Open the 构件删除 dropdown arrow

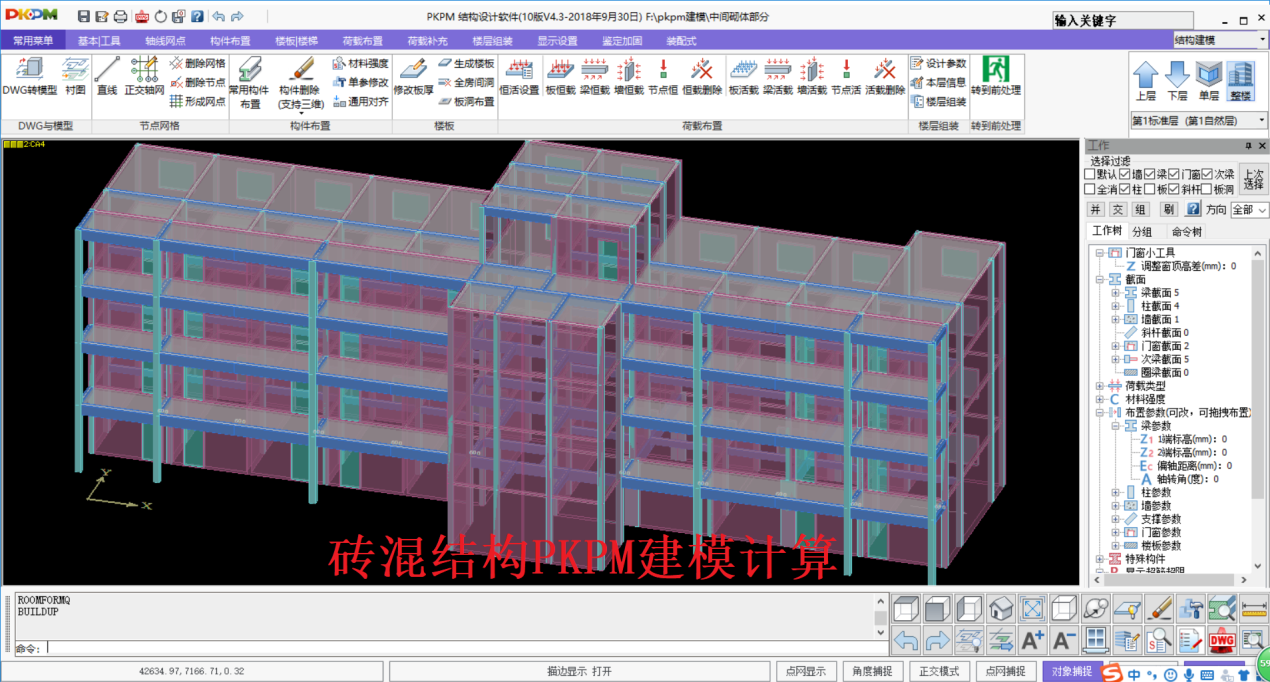pyautogui.click(x=300, y=113)
